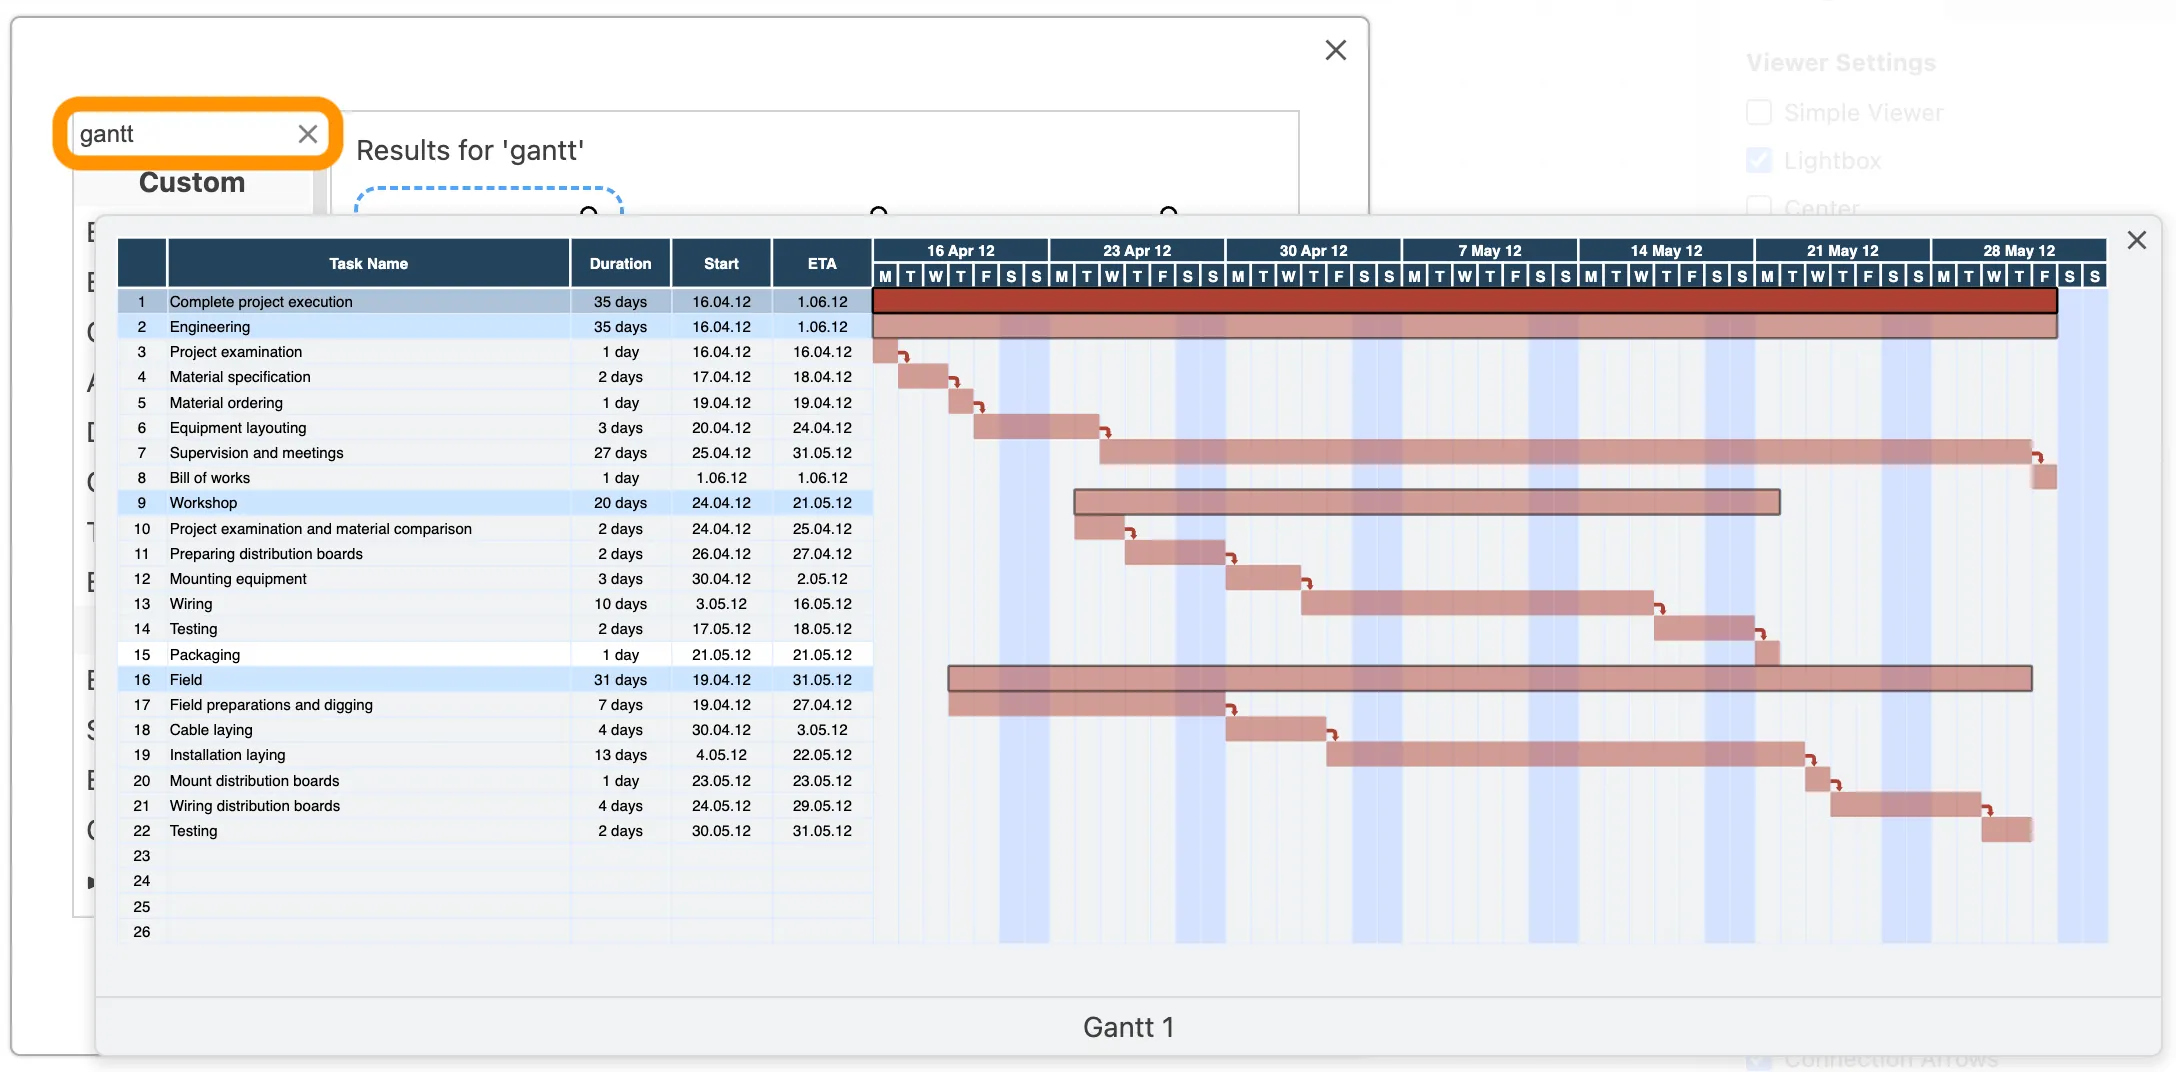Close the shape search dialog

[x=1335, y=49]
